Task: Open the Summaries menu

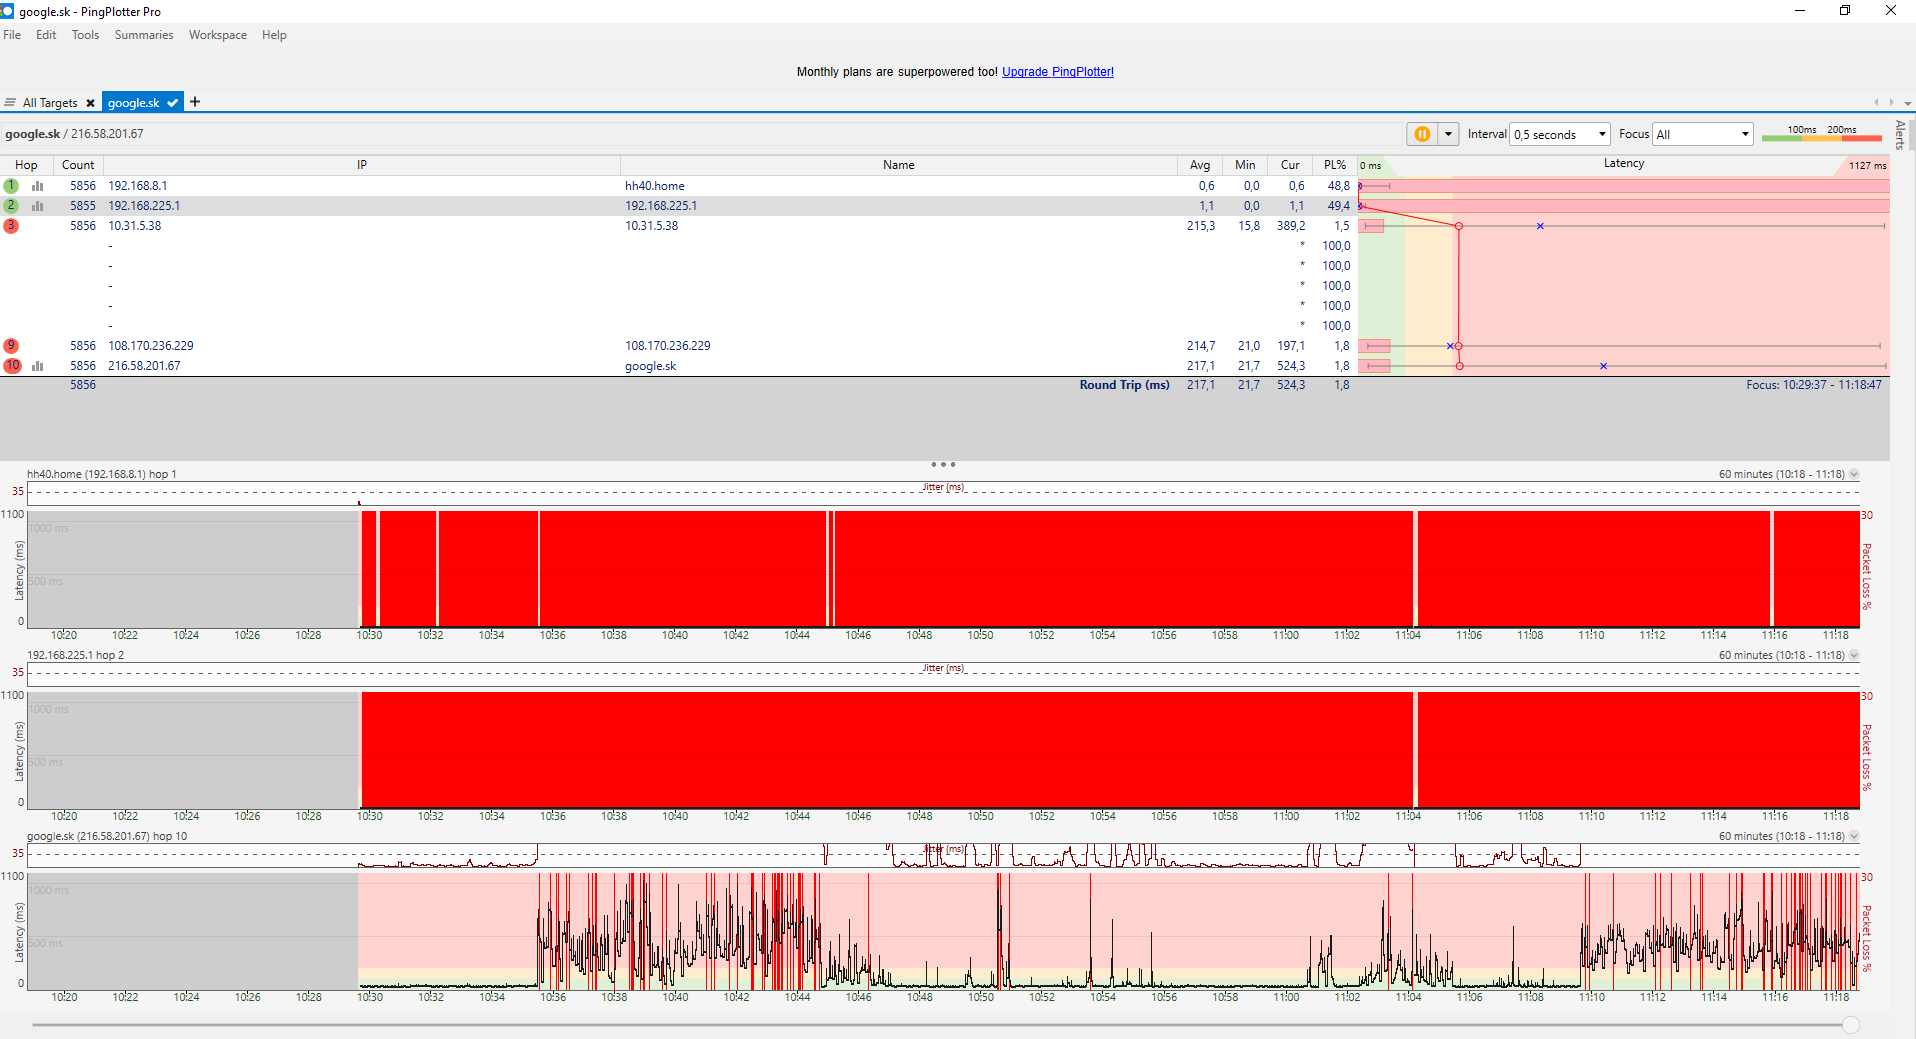Action: coord(143,35)
